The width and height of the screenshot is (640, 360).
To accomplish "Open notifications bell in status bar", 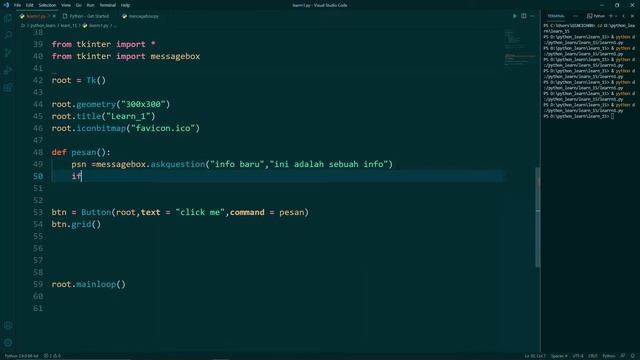I will (632, 356).
